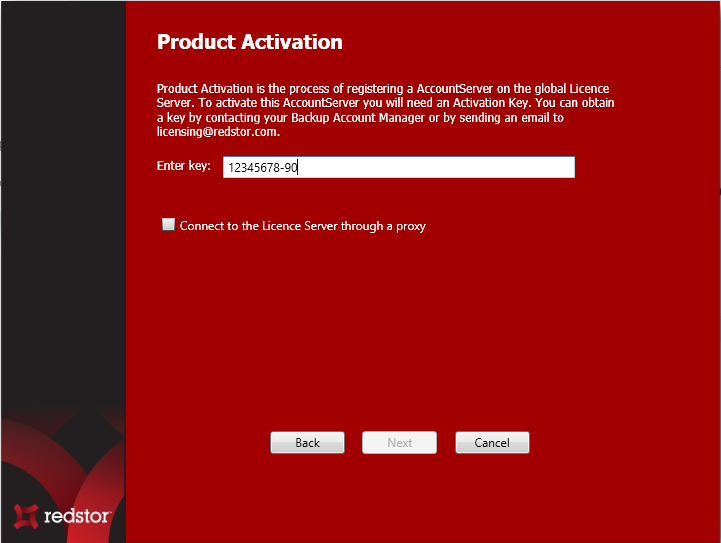Go to the previous step with Back
Viewport: 721px width, 543px height.
pos(307,442)
